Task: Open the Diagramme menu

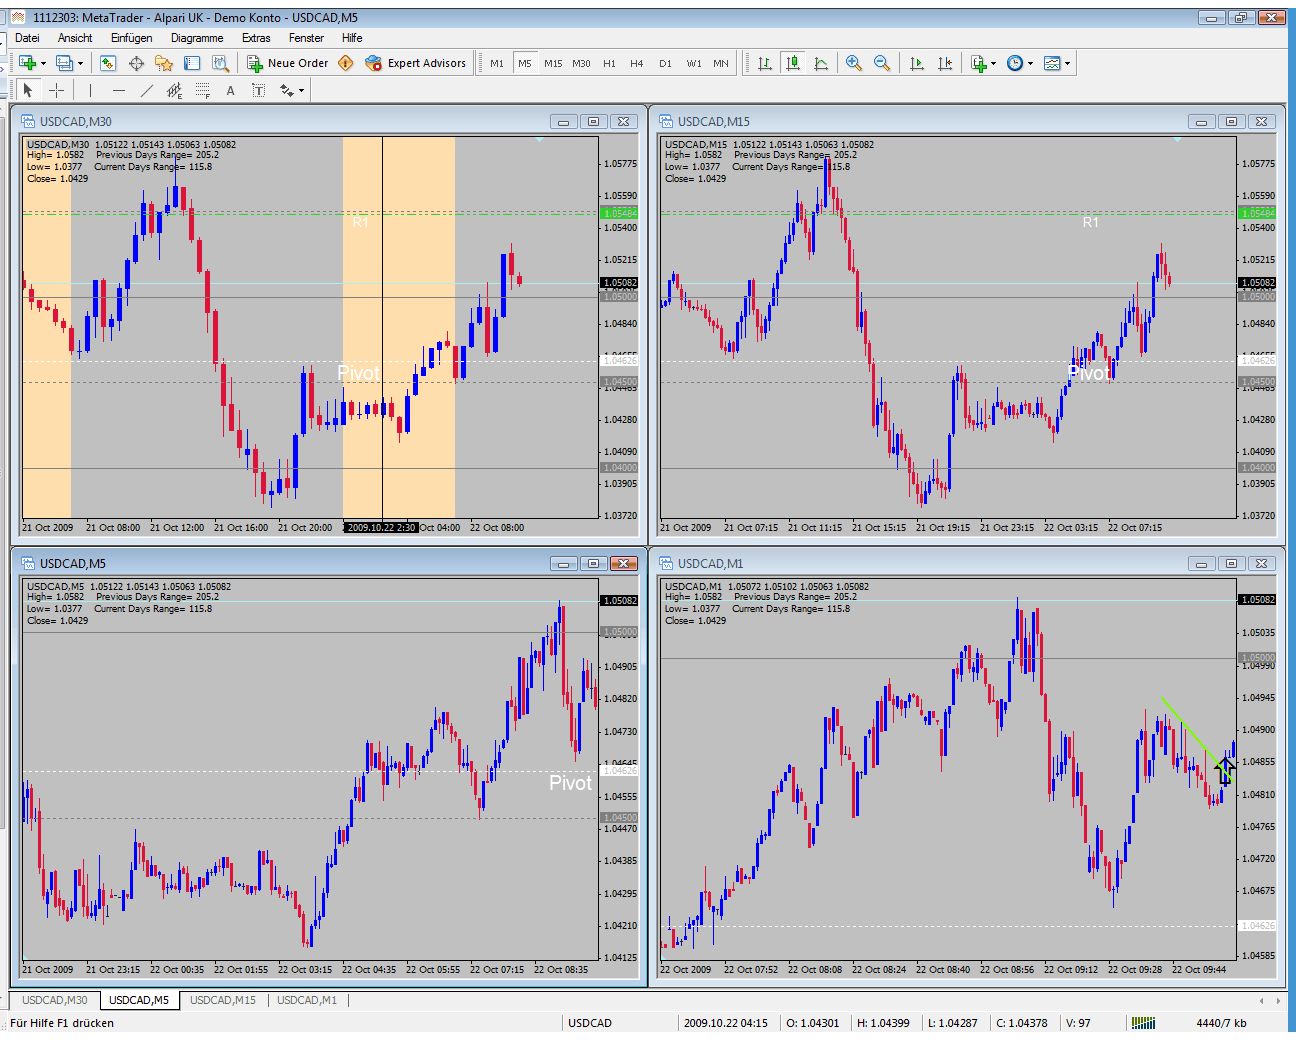Action: coord(197,38)
